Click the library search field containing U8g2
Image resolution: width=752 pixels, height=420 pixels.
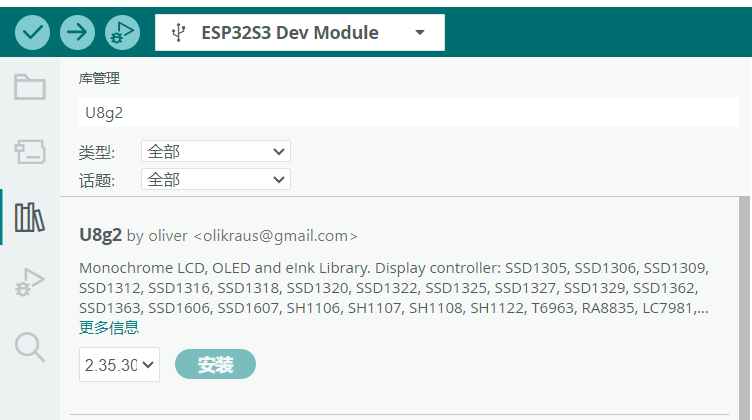click(409, 113)
